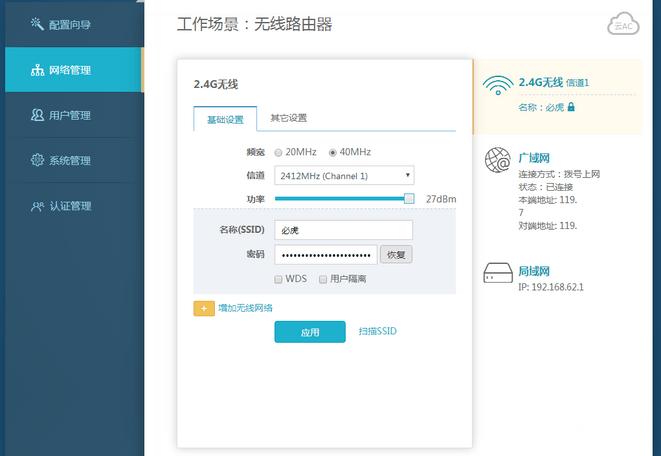The image size is (661, 456).
Task: Open the 局域网 link
Action: [x=534, y=271]
